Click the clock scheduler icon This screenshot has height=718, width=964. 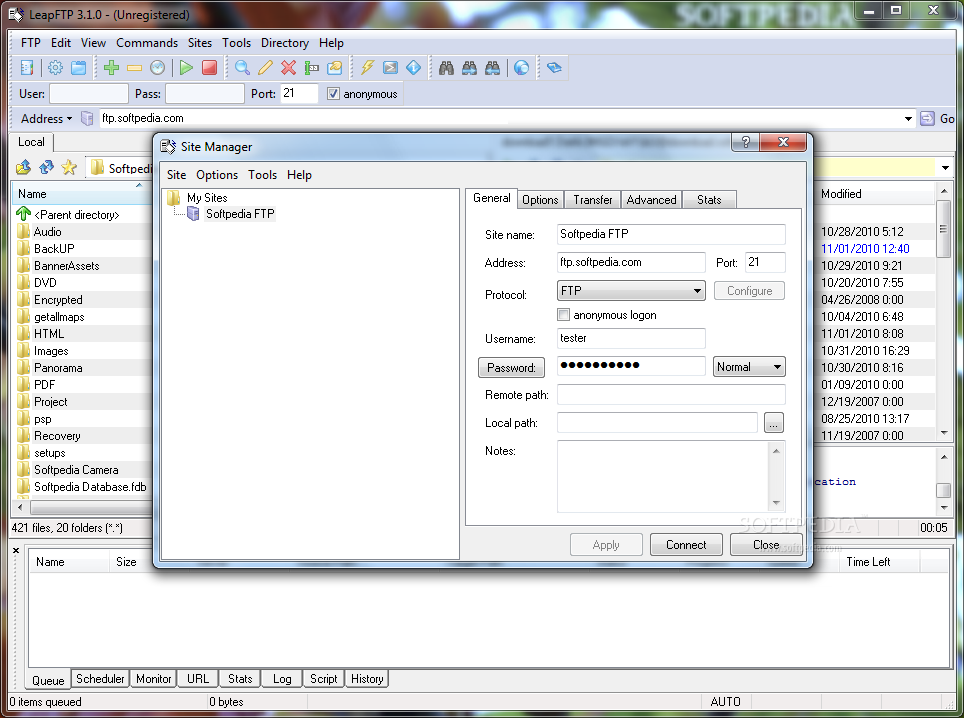tap(157, 68)
